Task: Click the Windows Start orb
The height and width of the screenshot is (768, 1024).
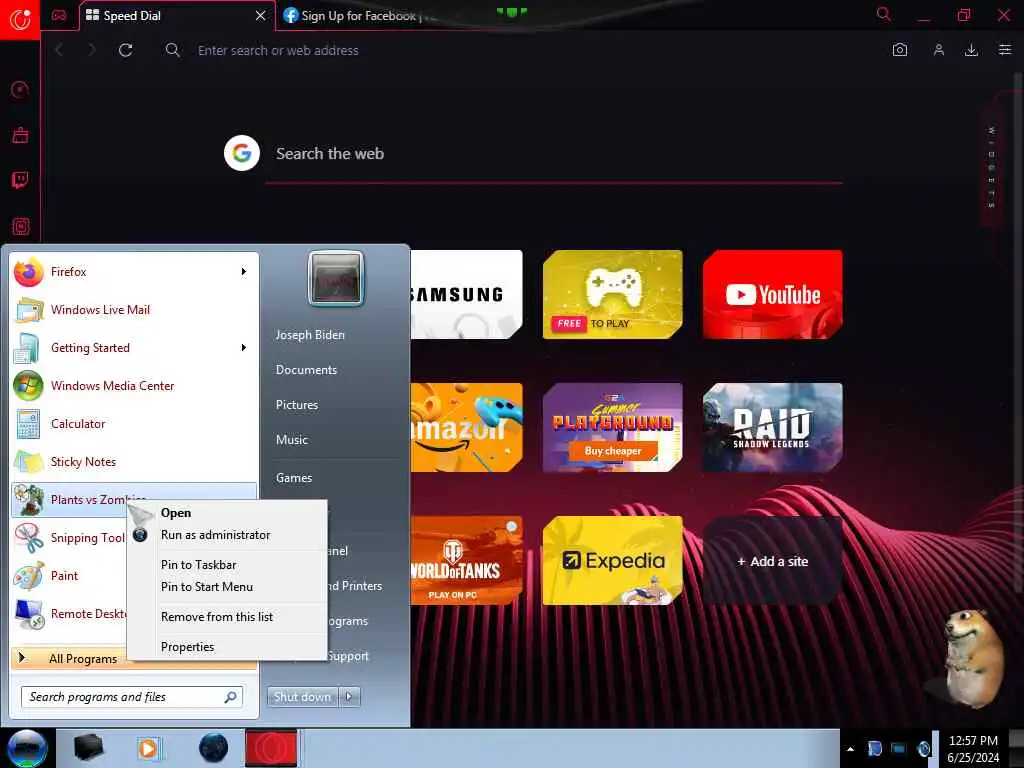Action: pos(26,748)
